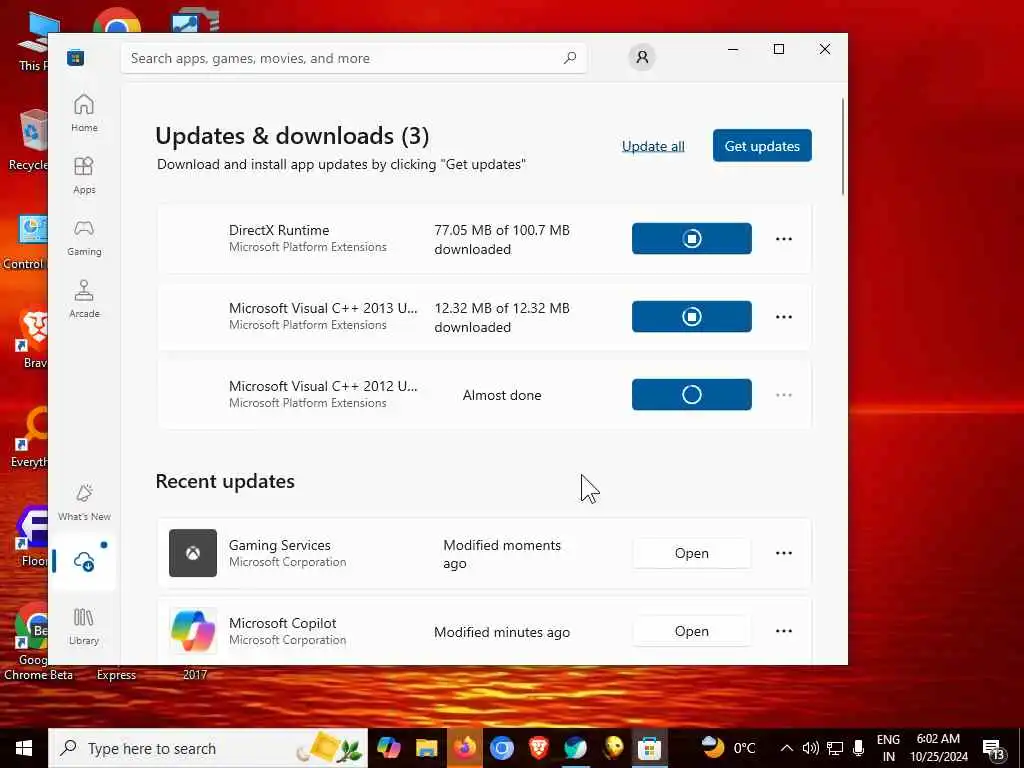
Task: Click the Visual C++ 2012 progress button
Action: tap(692, 394)
